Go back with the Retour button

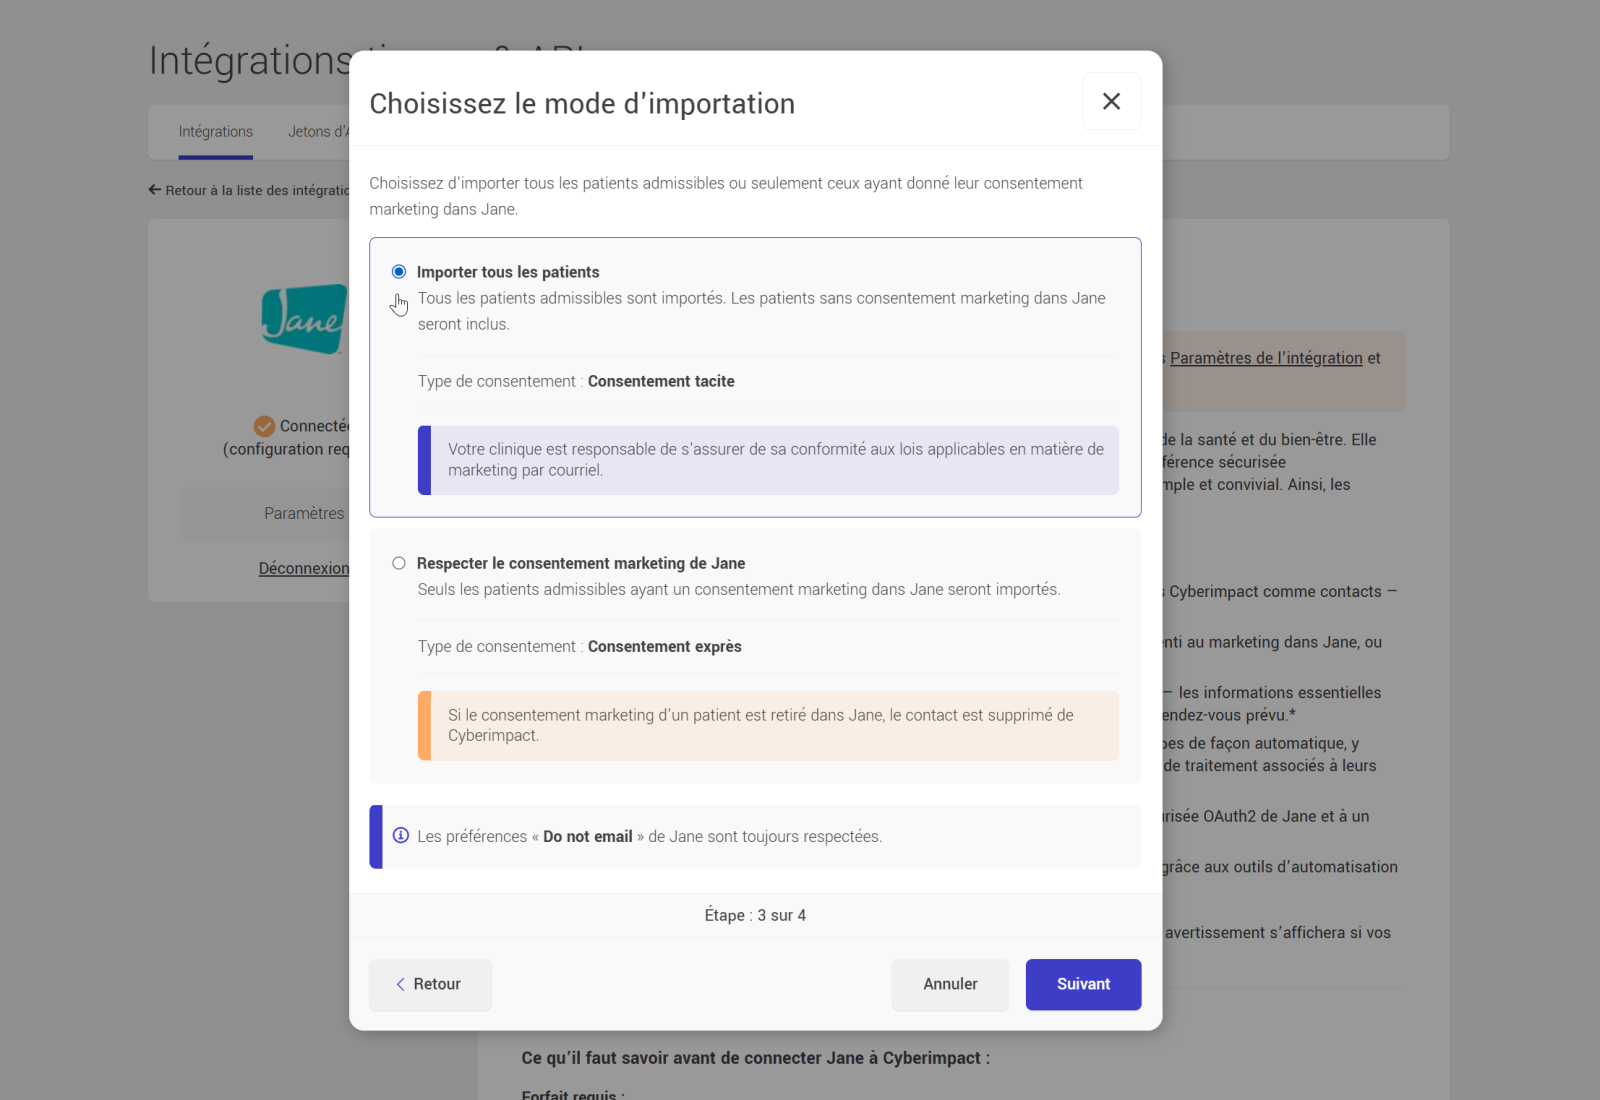point(430,984)
